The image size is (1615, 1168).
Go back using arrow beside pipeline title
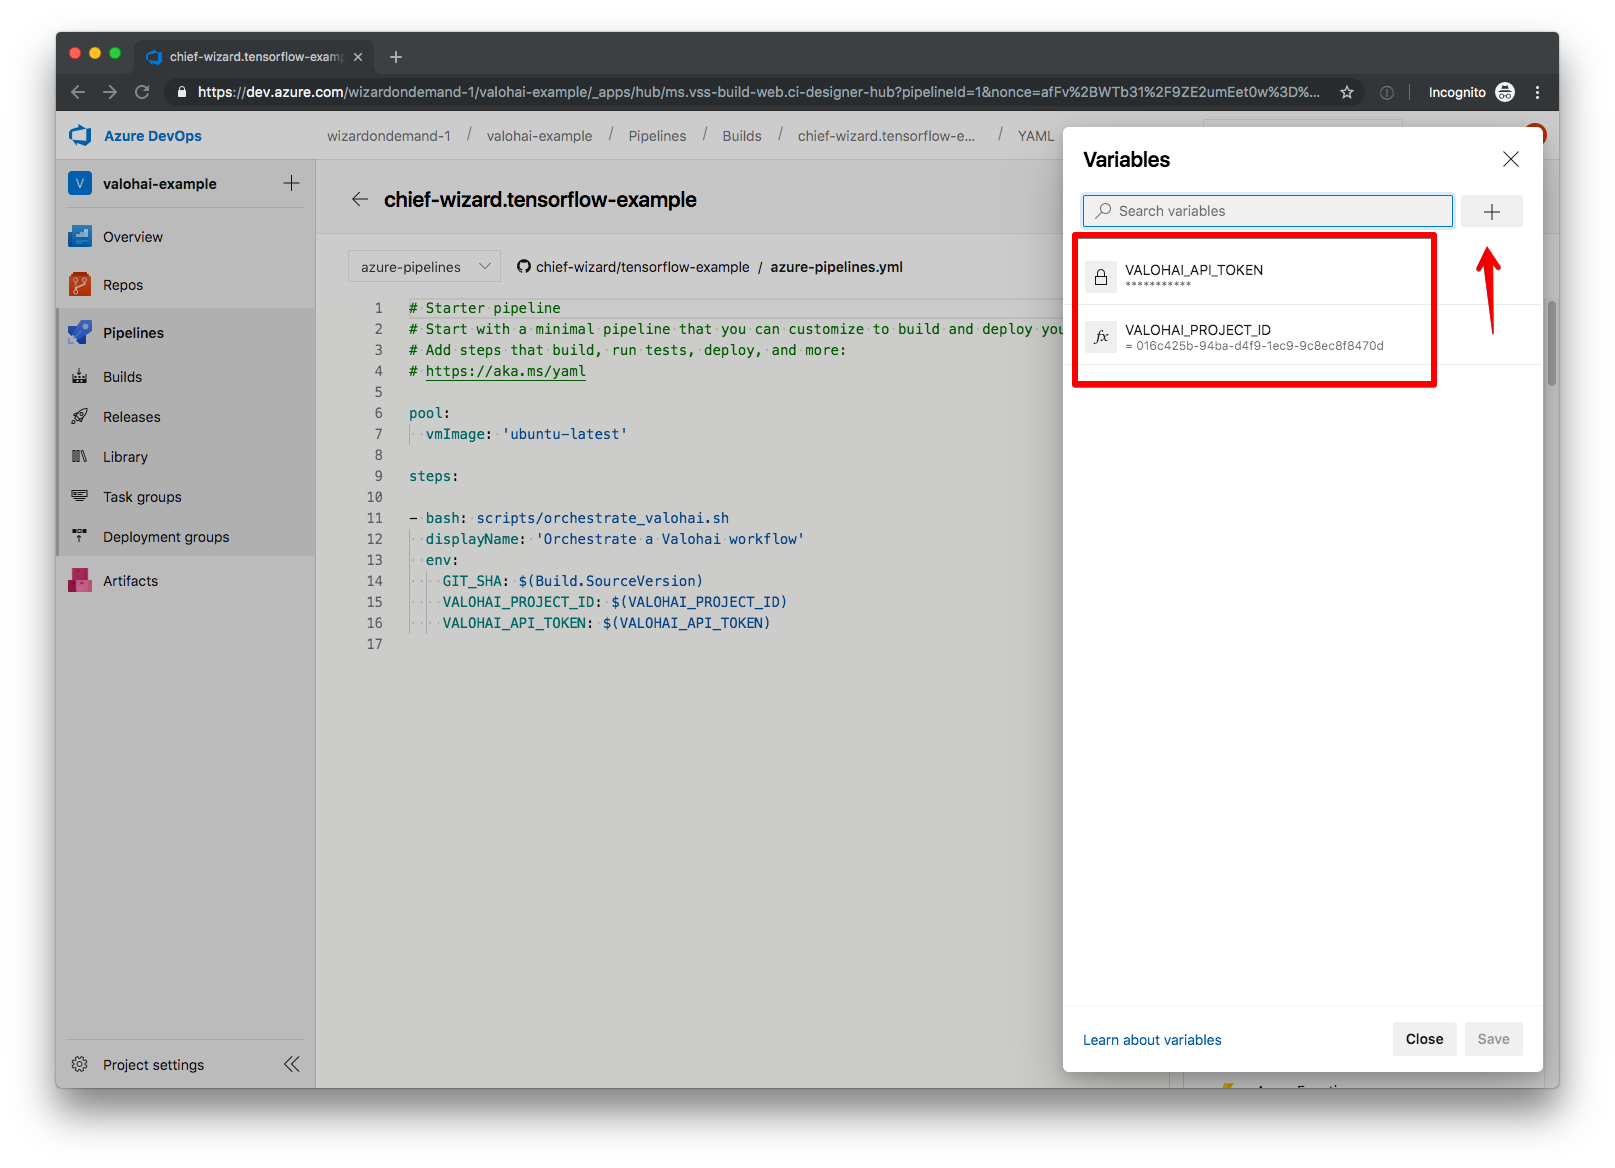360,200
